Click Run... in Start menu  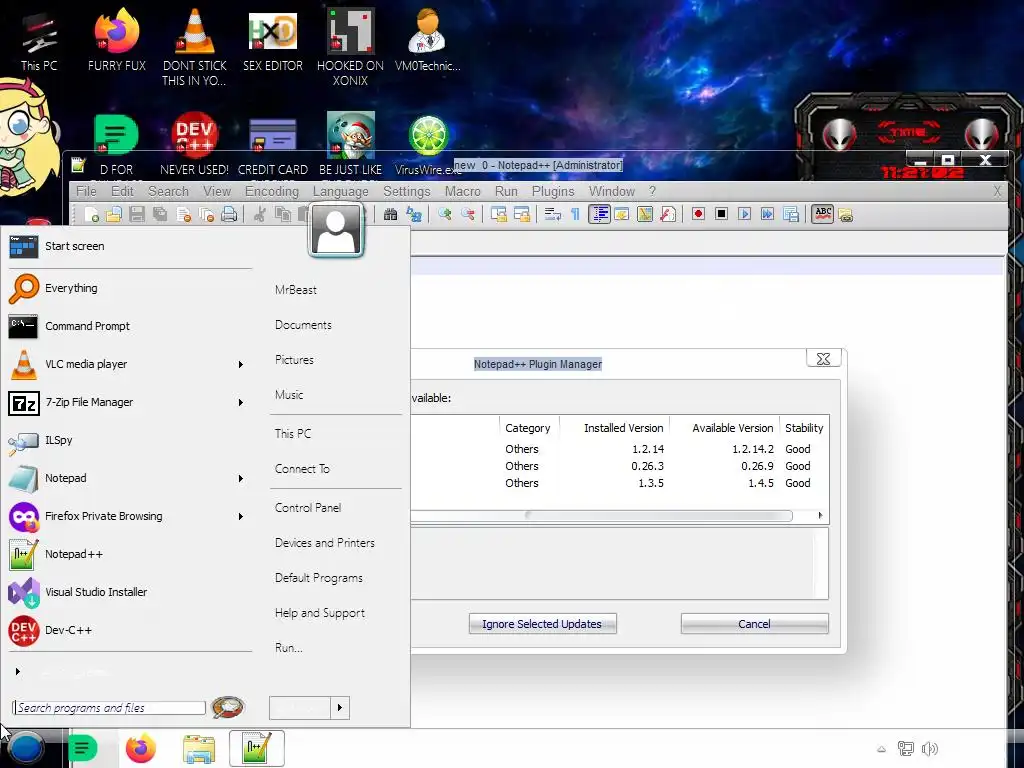(289, 648)
